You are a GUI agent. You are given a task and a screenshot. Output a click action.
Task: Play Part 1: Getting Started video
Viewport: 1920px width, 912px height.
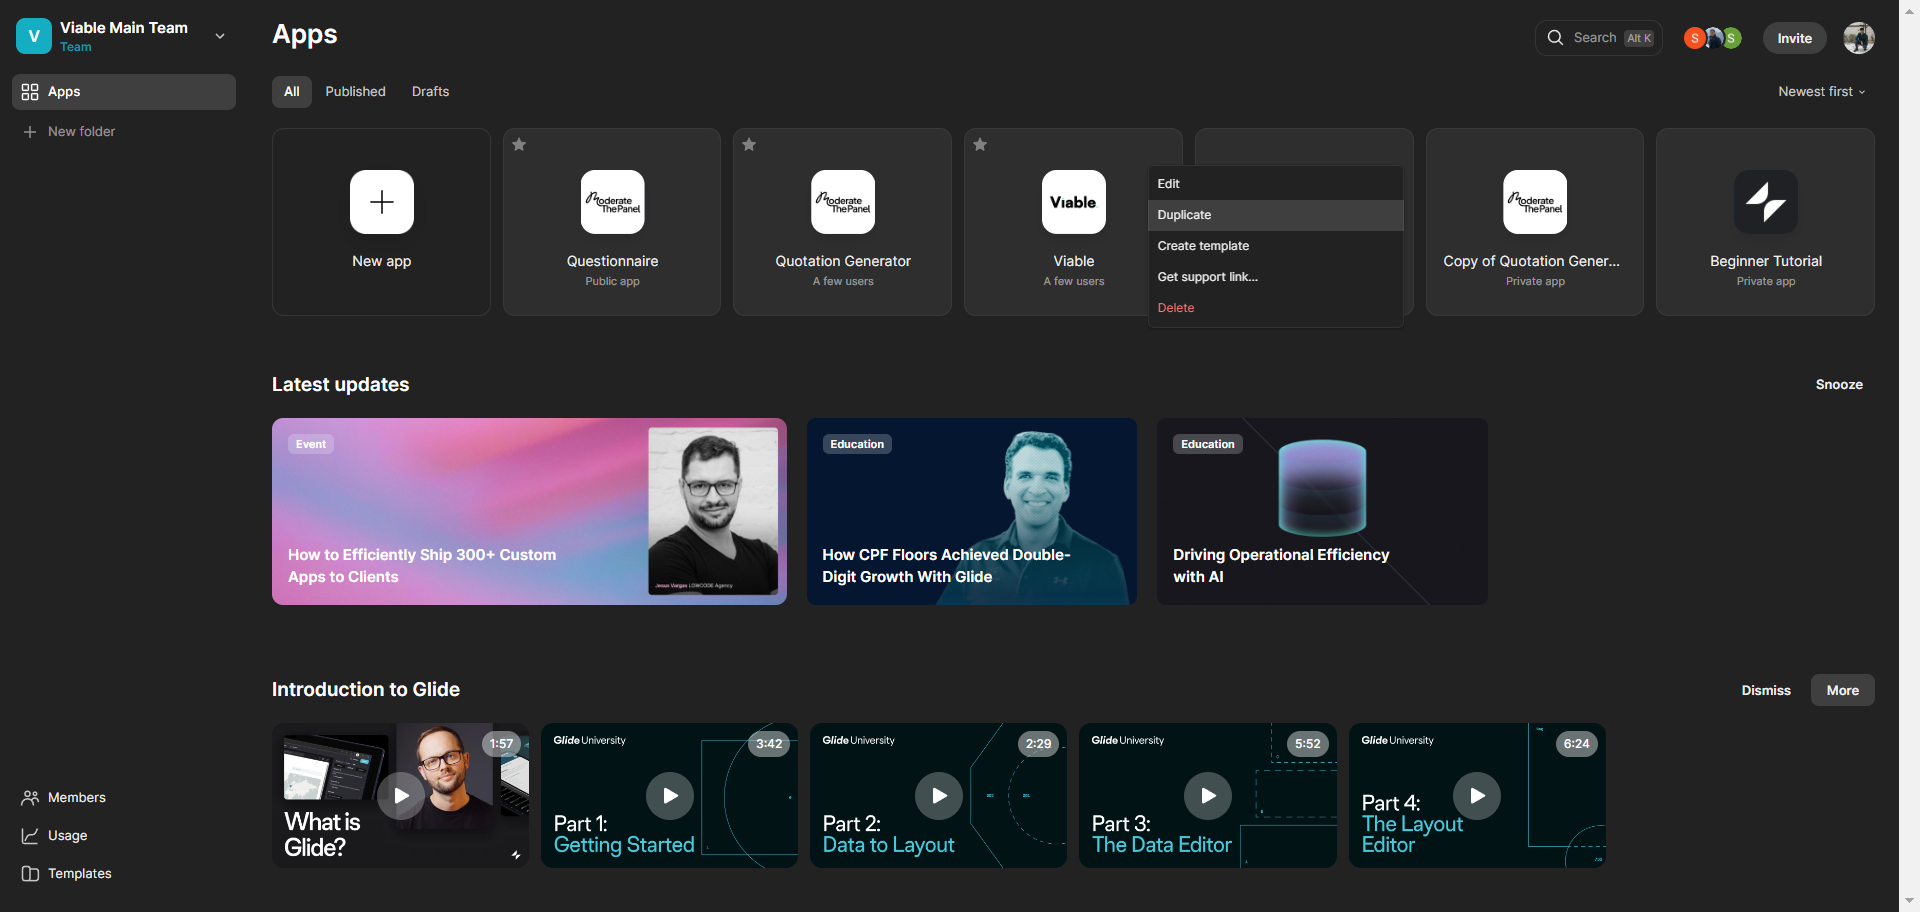pyautogui.click(x=670, y=796)
